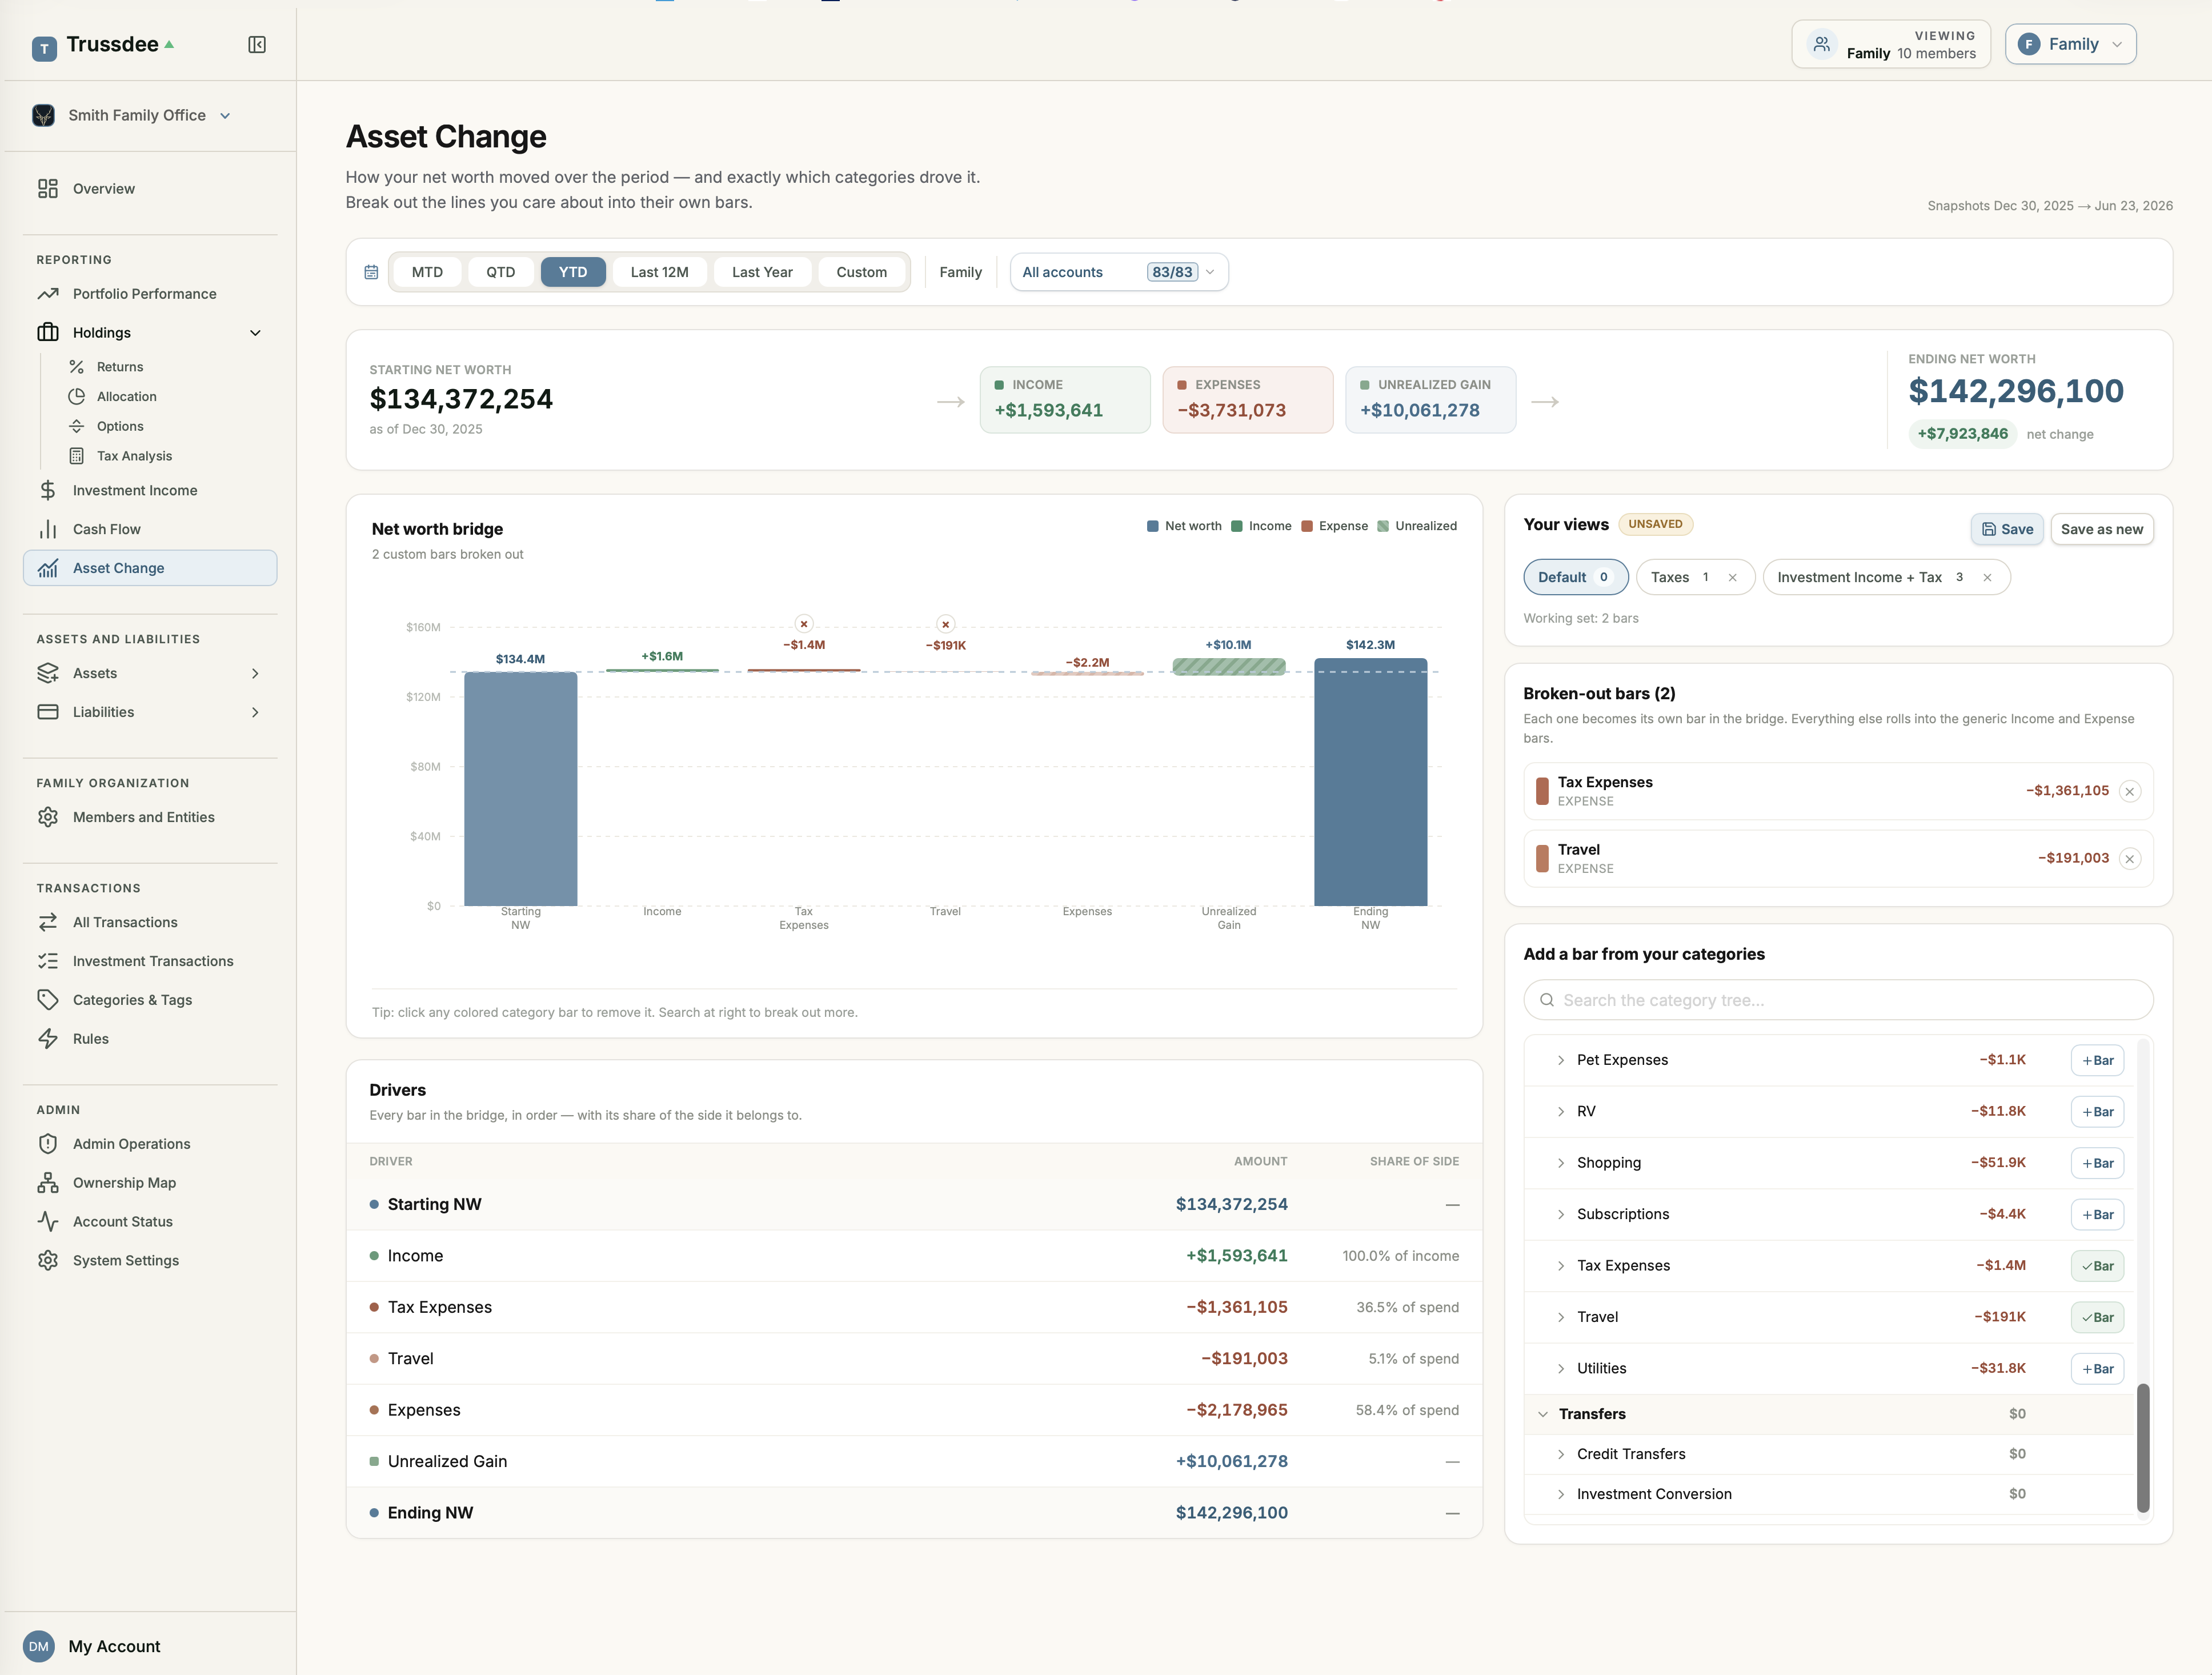Select the QTD period

tap(501, 273)
